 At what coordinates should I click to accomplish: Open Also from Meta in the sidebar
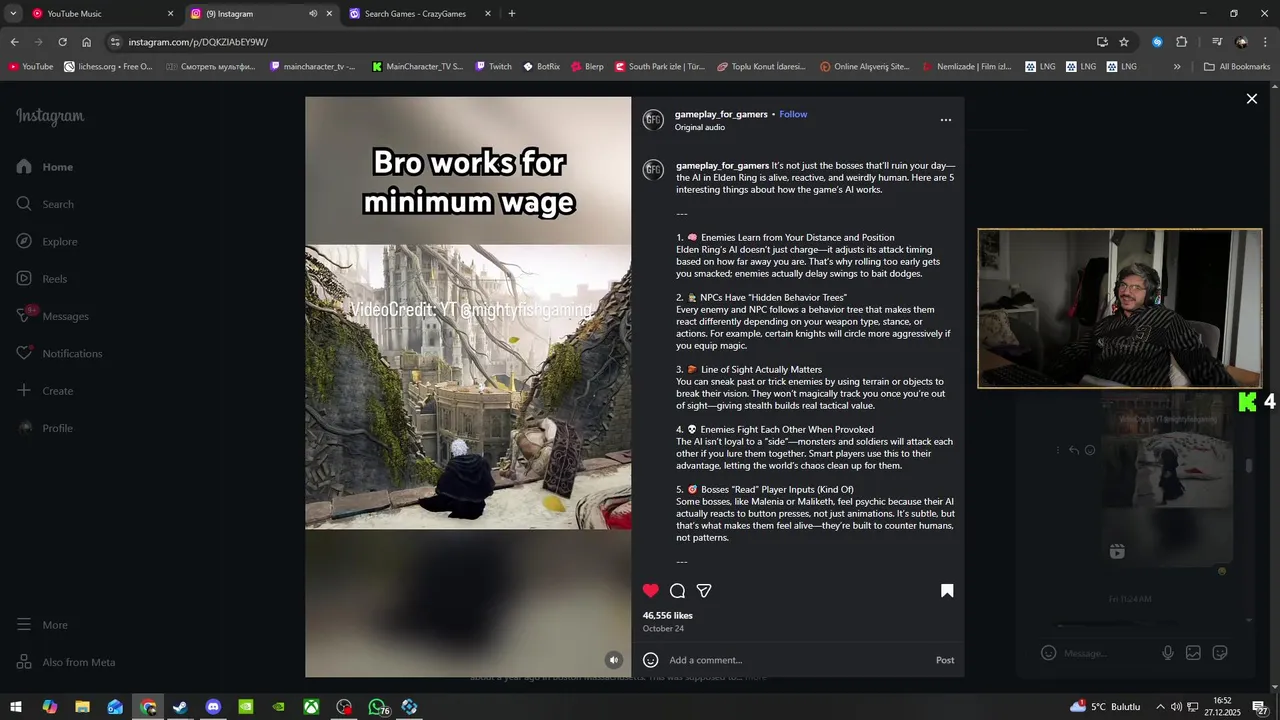66,662
